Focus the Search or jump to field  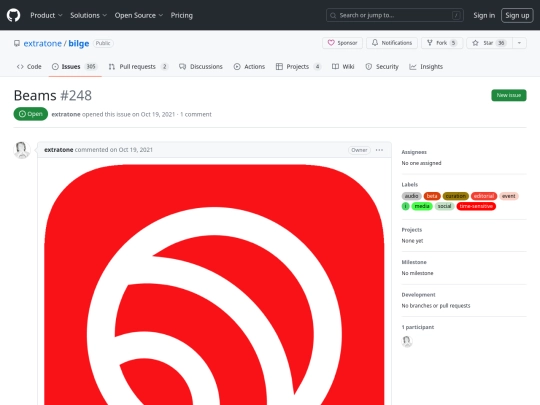pyautogui.click(x=395, y=15)
